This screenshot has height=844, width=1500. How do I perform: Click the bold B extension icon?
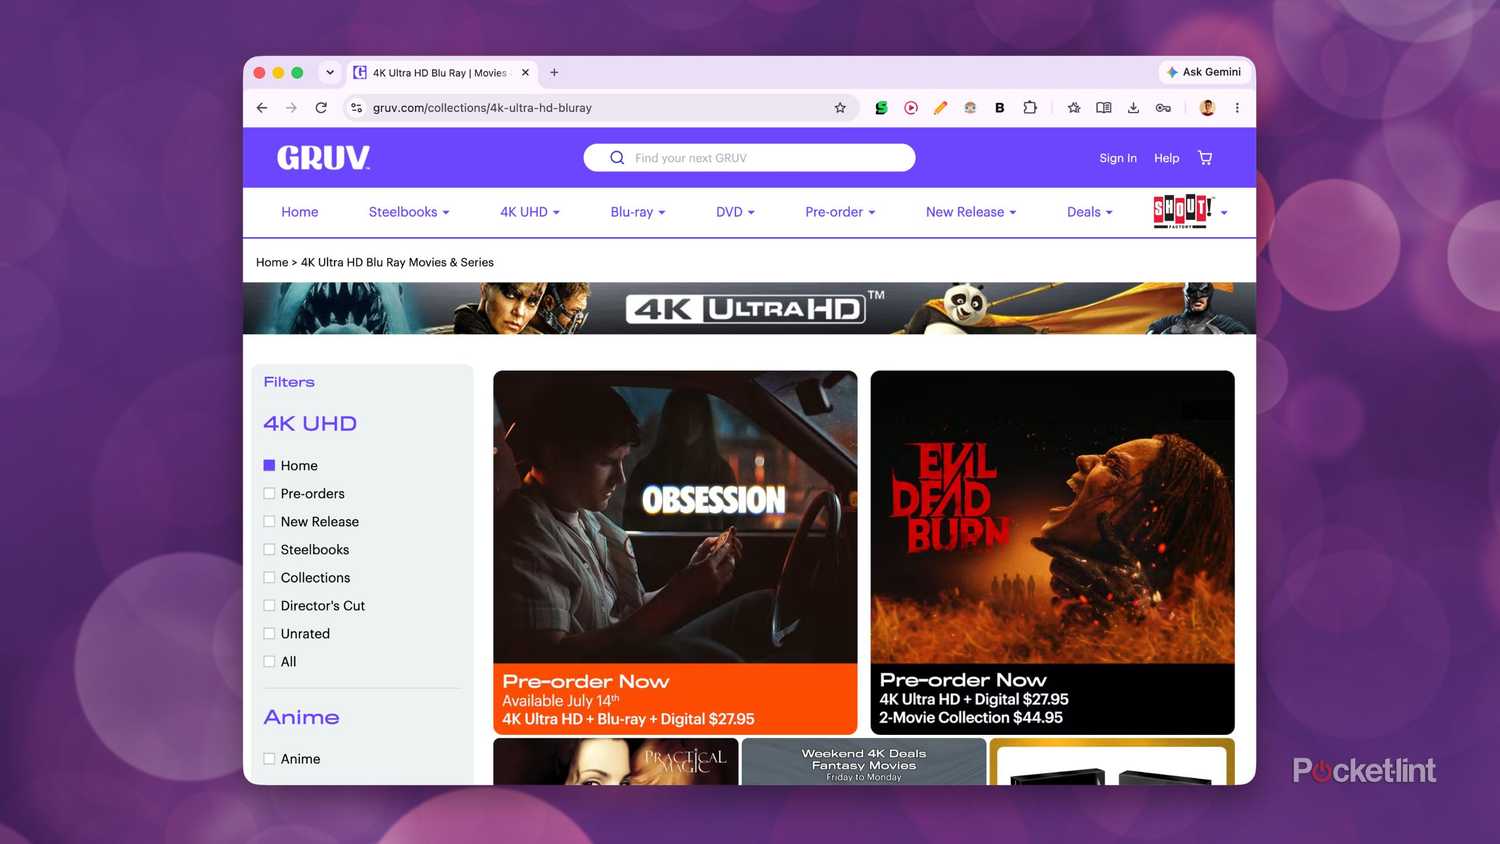pyautogui.click(x=999, y=108)
